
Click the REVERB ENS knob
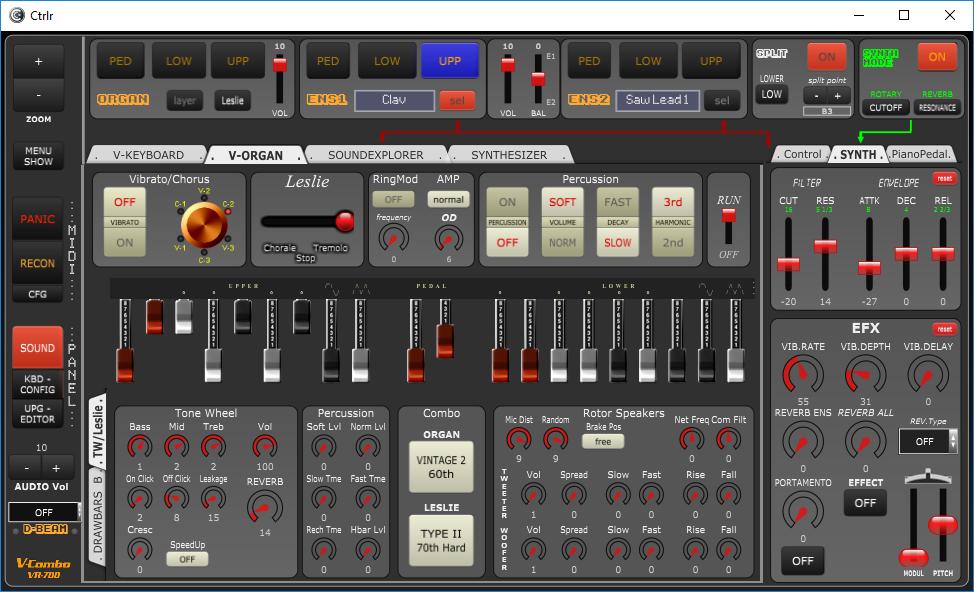pos(803,442)
